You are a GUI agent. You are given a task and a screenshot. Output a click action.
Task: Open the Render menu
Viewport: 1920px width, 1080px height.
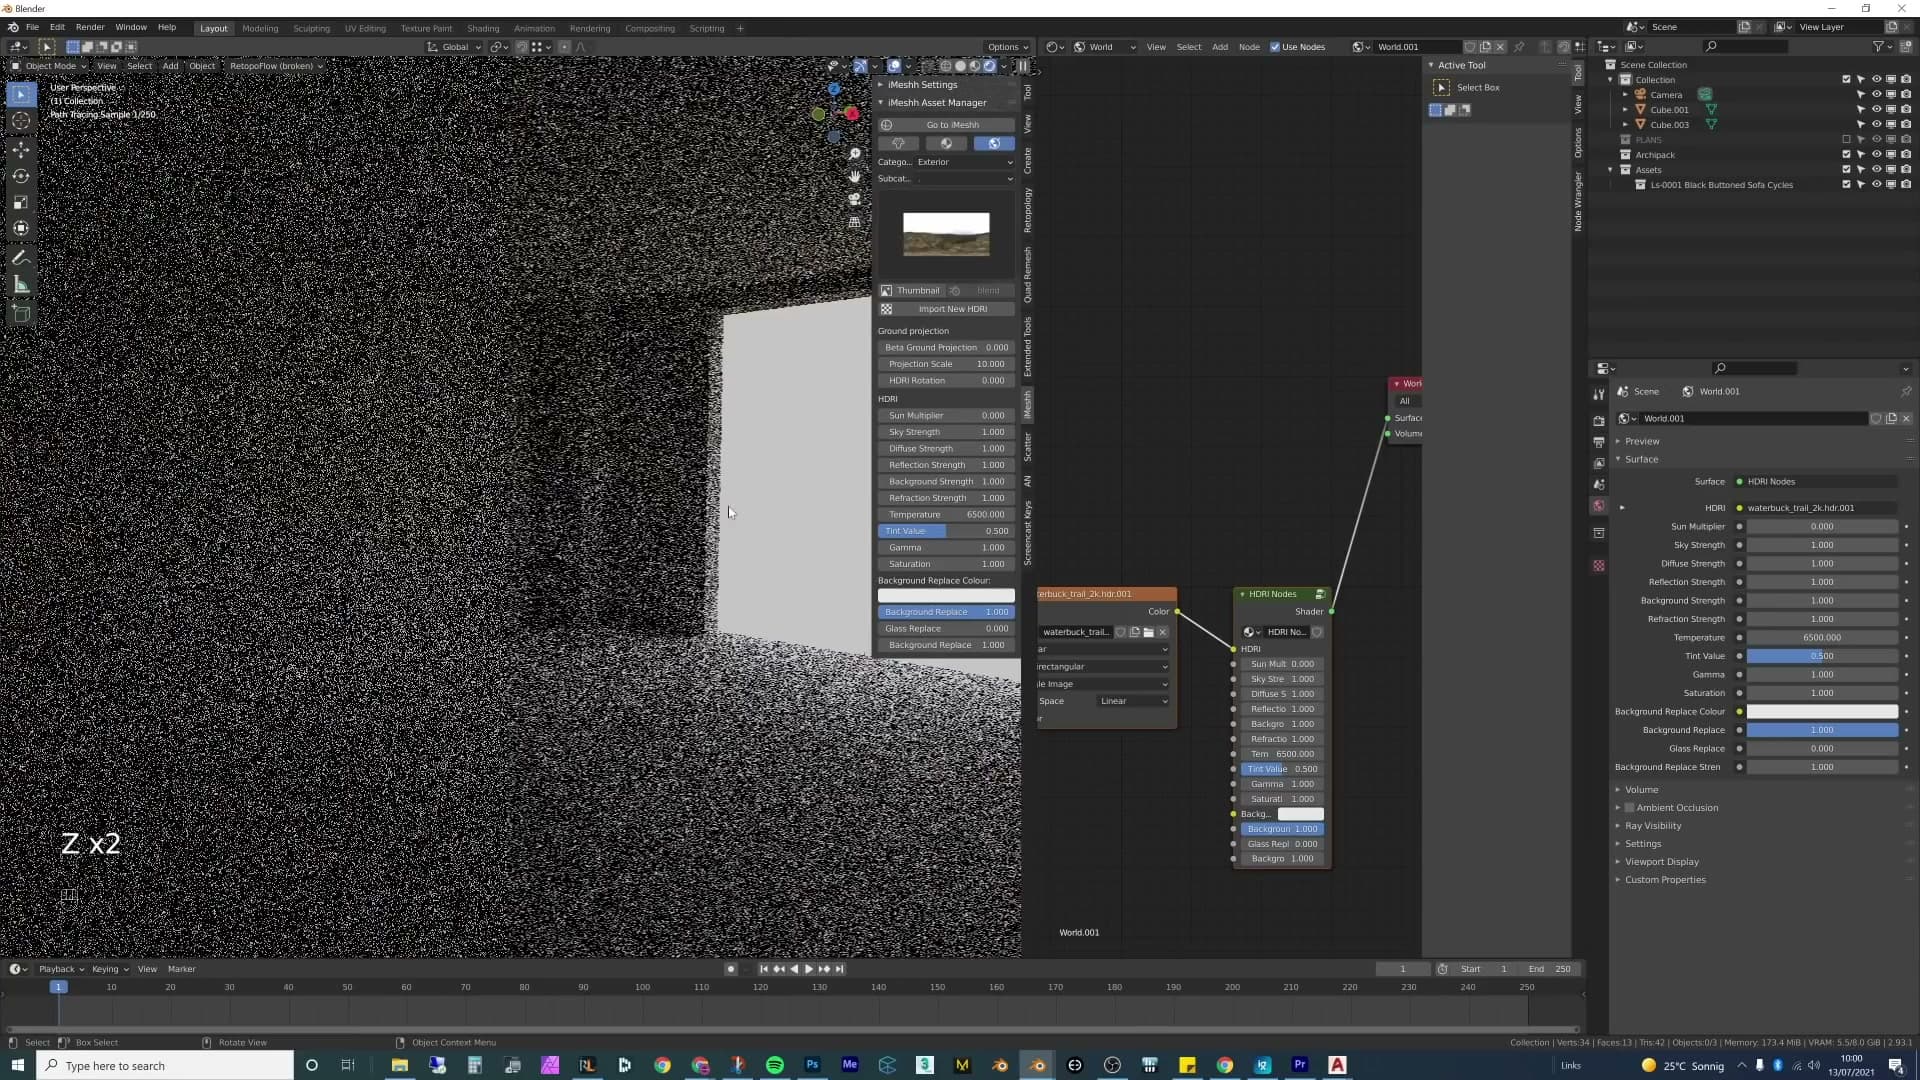90,28
